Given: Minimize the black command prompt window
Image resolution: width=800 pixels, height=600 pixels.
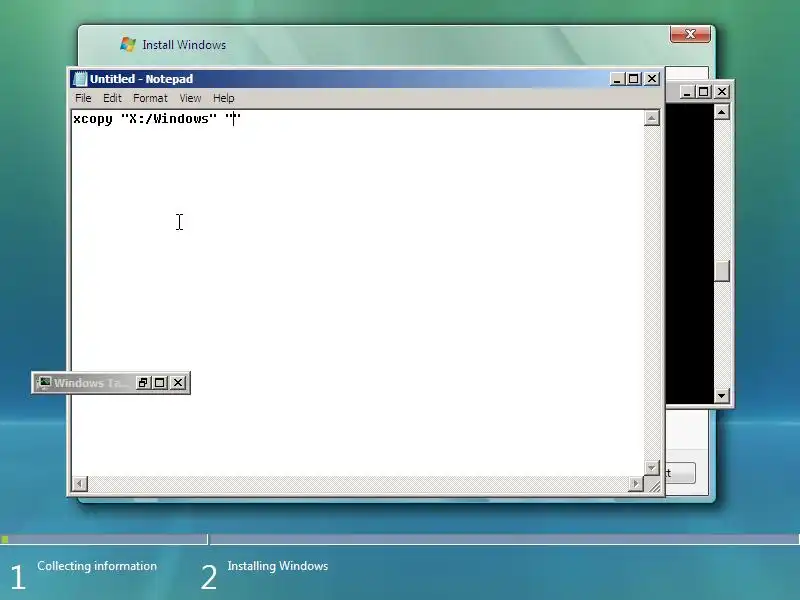Looking at the screenshot, I should pyautogui.click(x=687, y=92).
